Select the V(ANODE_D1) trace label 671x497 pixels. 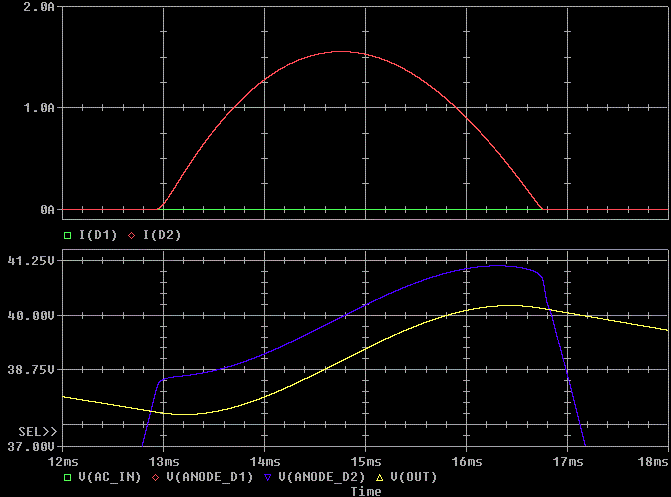[209, 477]
